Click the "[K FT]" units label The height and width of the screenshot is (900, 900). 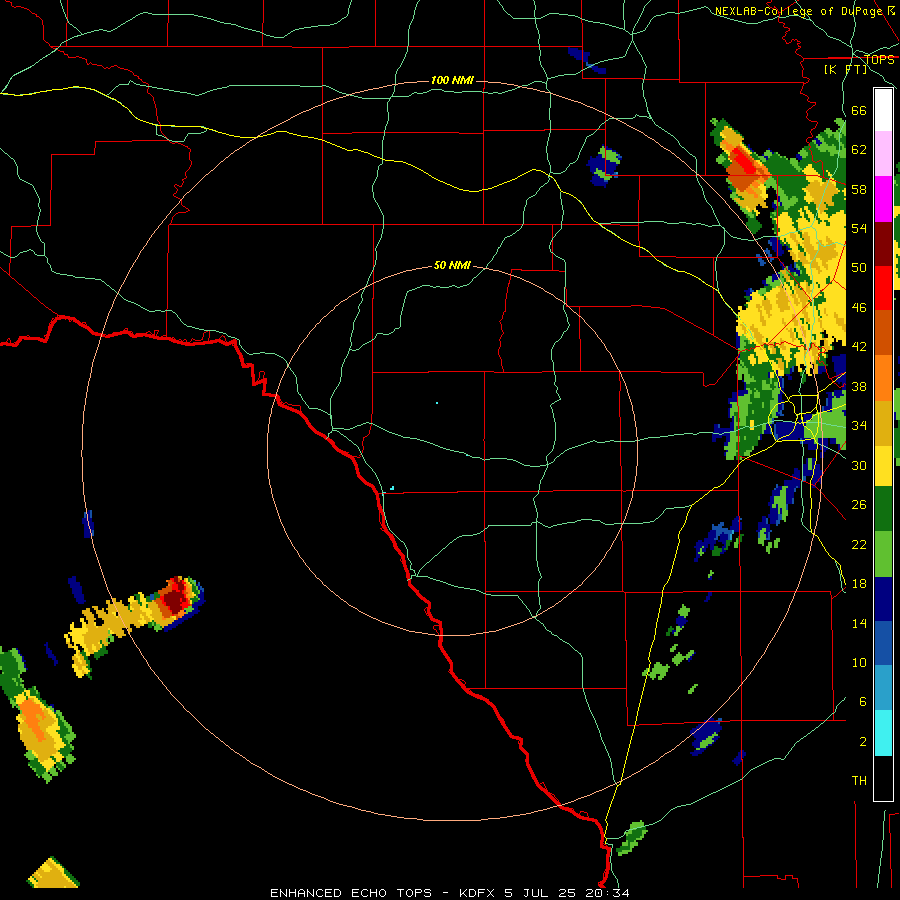coord(845,69)
